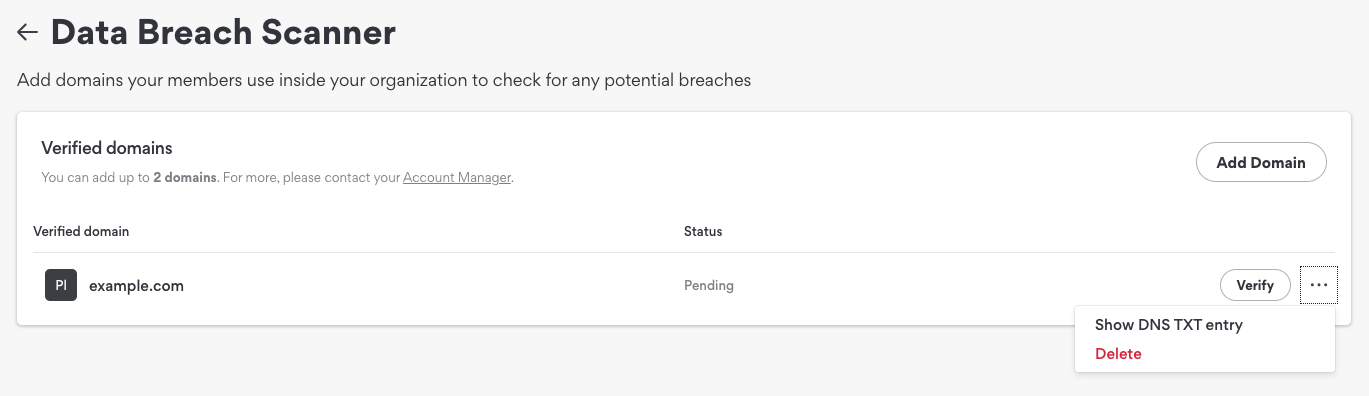Click the Verified domain column header
The height and width of the screenshot is (396, 1369).
pyautogui.click(x=81, y=231)
